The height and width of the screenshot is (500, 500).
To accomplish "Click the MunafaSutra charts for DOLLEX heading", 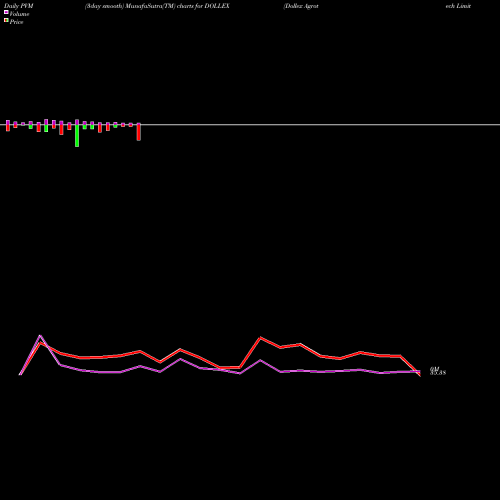I will coord(157,6).
